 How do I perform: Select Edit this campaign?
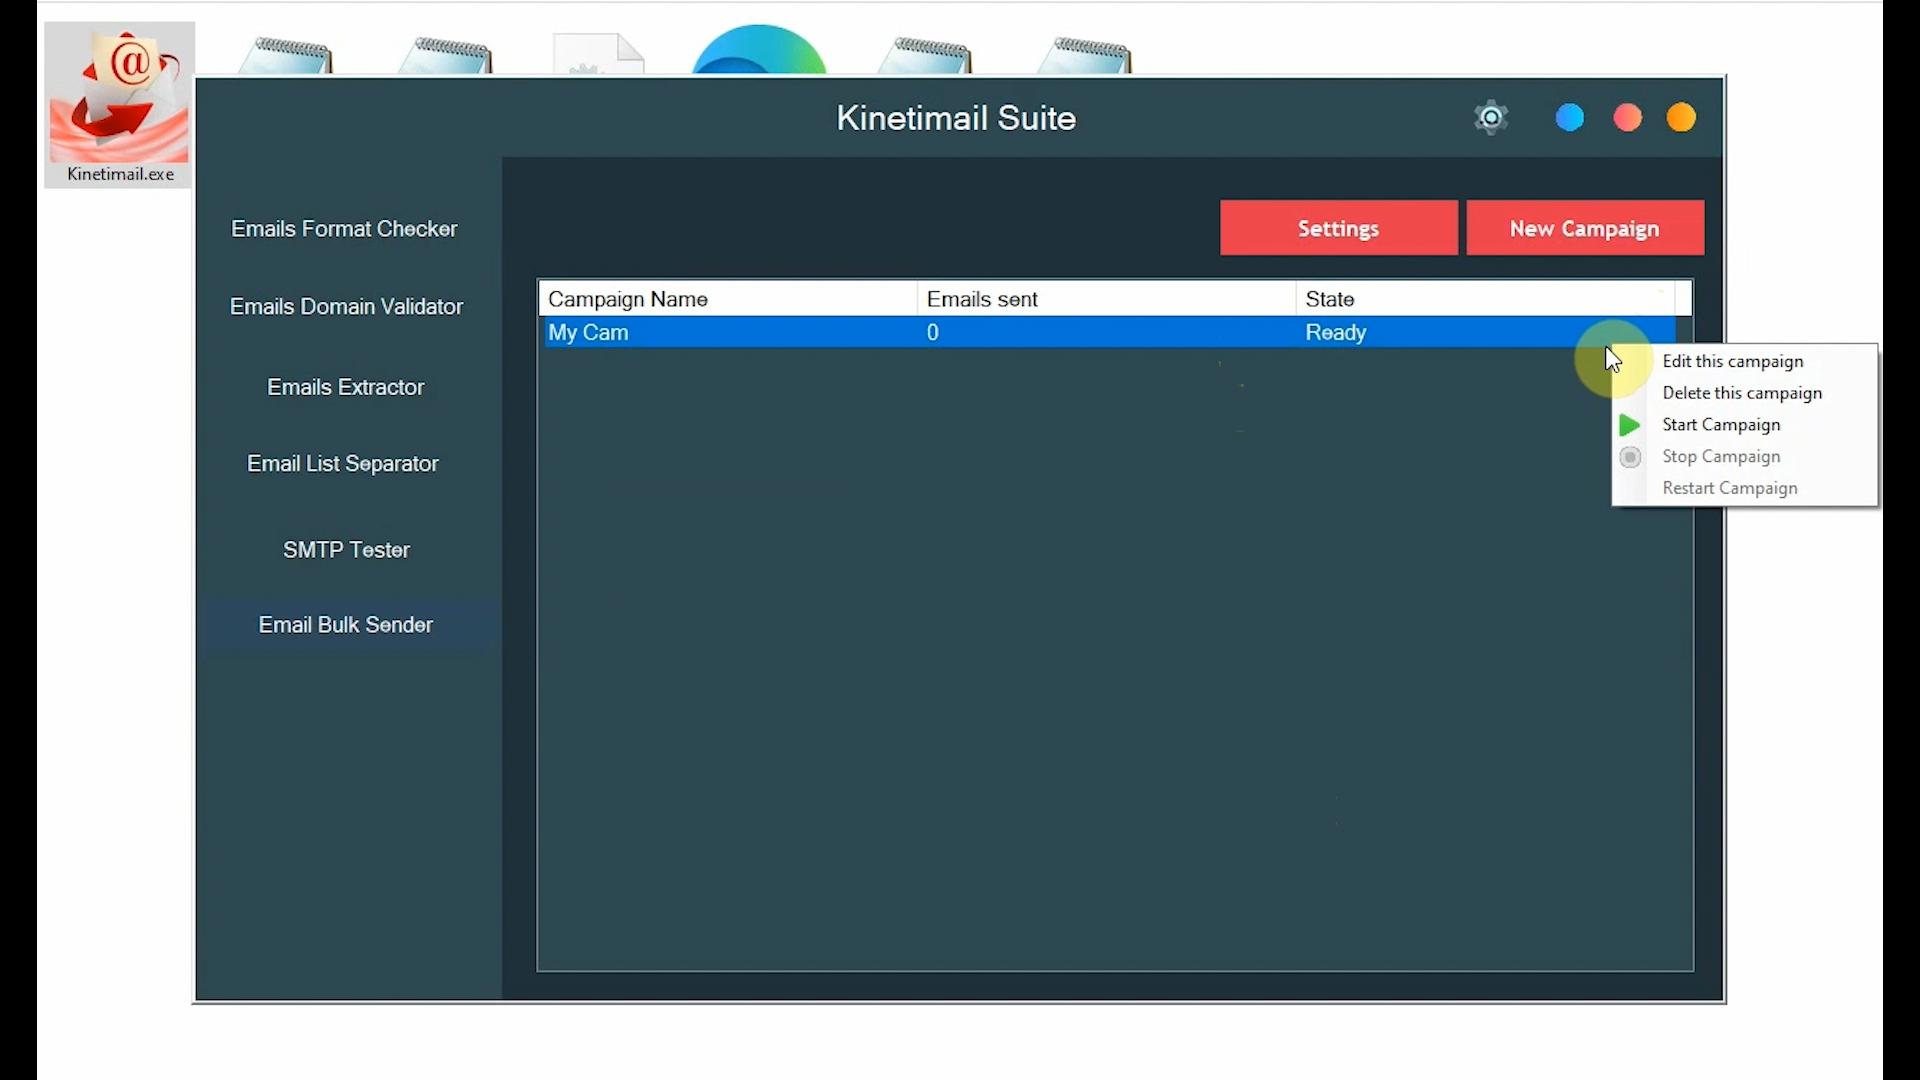click(1733, 361)
